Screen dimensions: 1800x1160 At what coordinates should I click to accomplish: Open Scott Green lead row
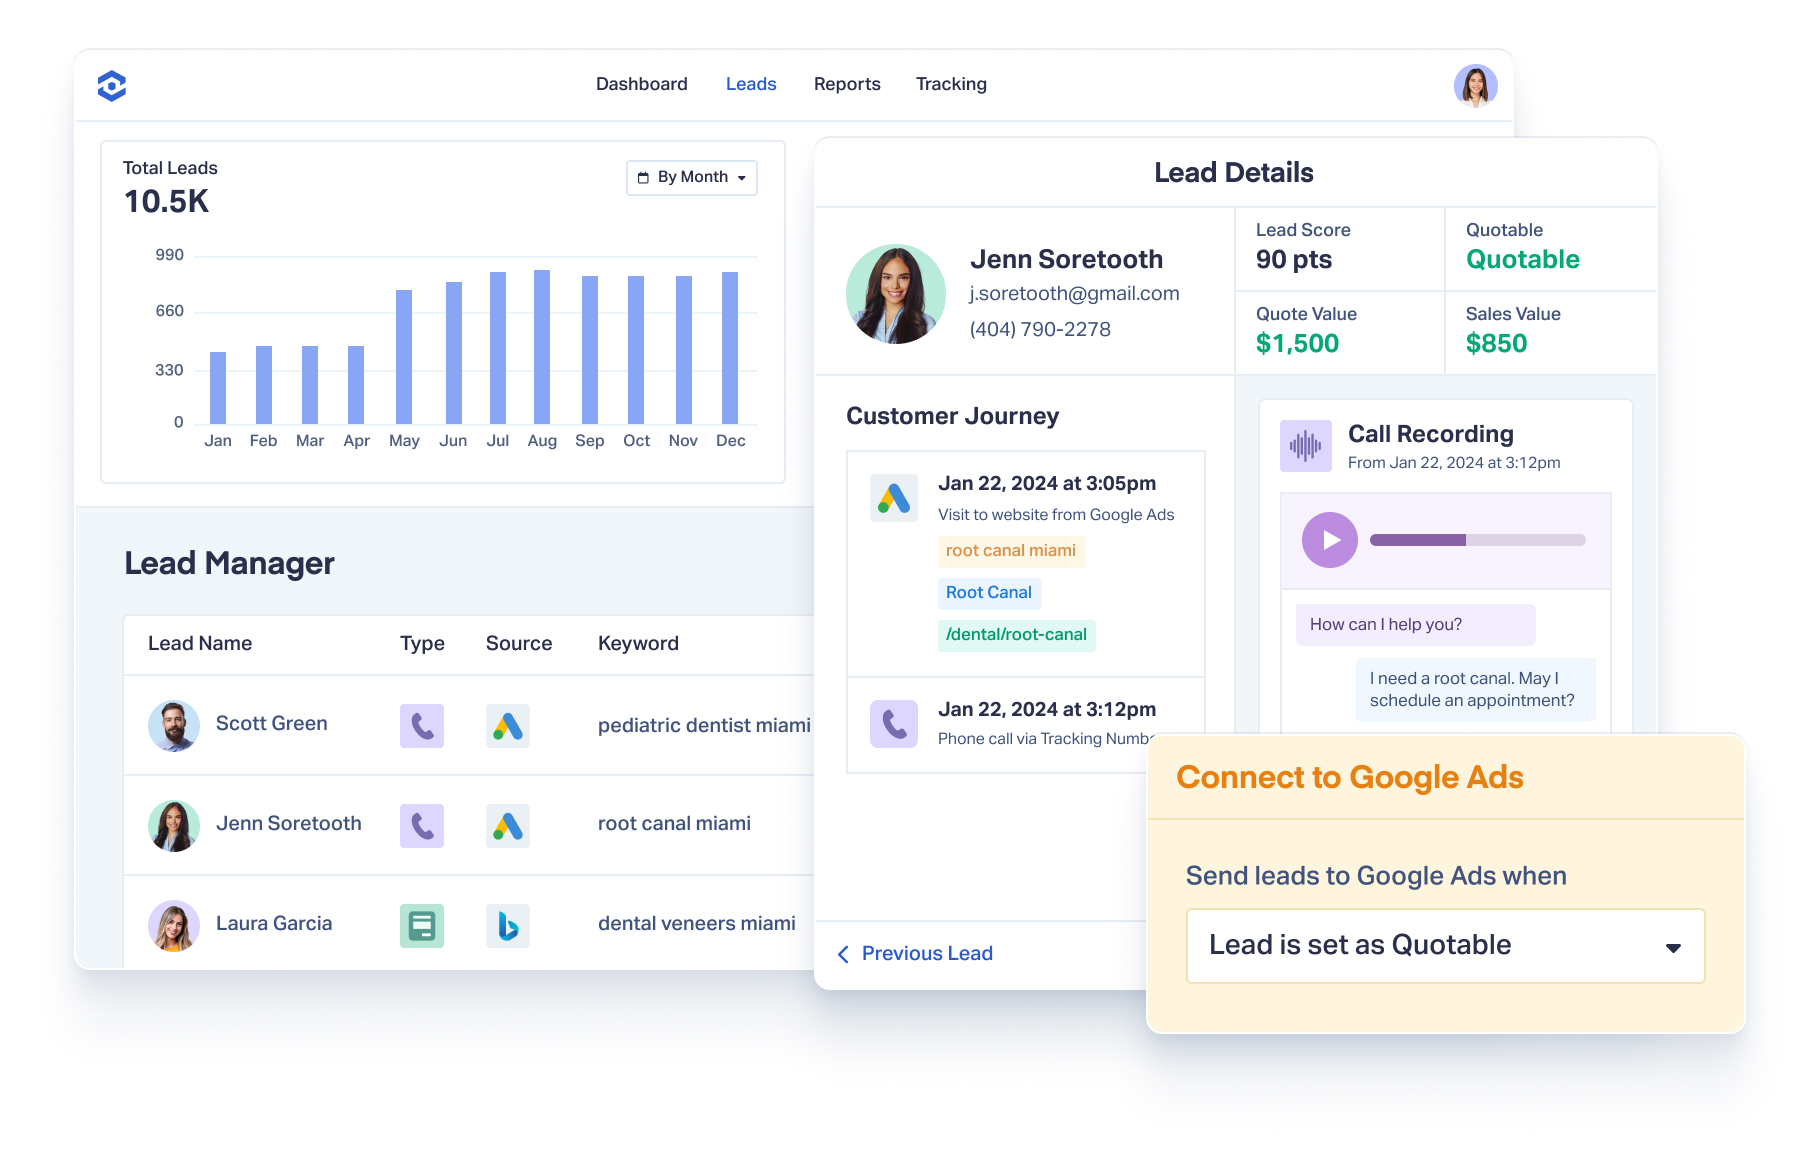[468, 725]
